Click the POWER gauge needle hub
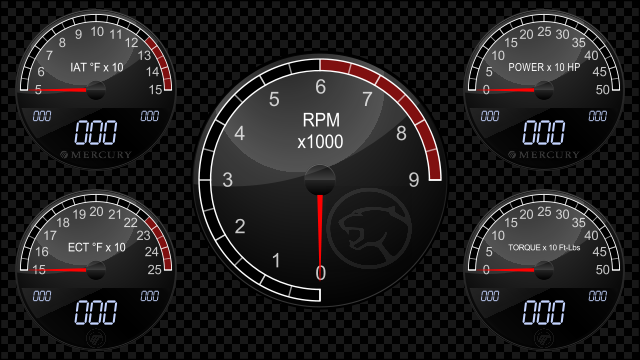Viewport: 640px width, 360px height. pos(544,90)
